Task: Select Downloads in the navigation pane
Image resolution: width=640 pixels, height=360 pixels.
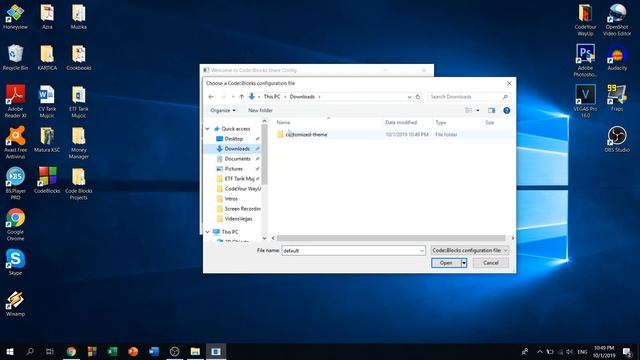Action: pyautogui.click(x=237, y=149)
